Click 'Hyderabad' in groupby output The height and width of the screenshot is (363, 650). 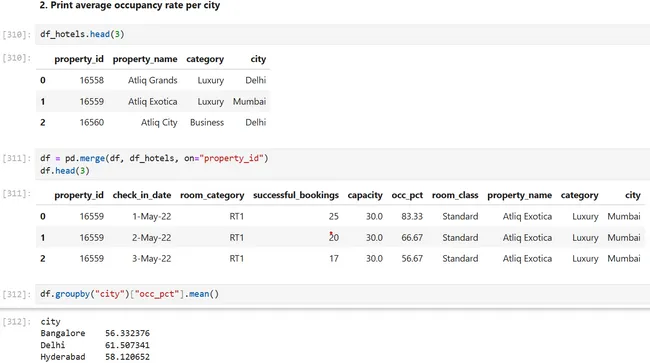pyautogui.click(x=63, y=357)
